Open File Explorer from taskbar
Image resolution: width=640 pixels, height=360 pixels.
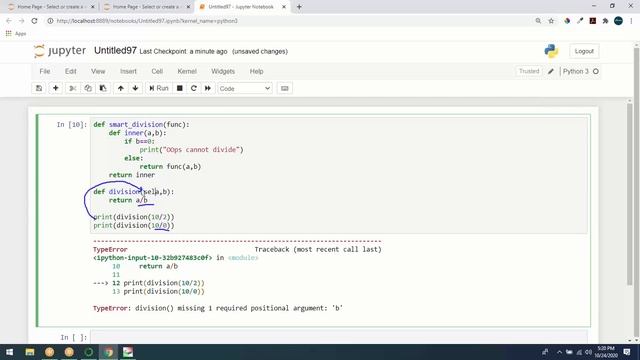[30, 352]
